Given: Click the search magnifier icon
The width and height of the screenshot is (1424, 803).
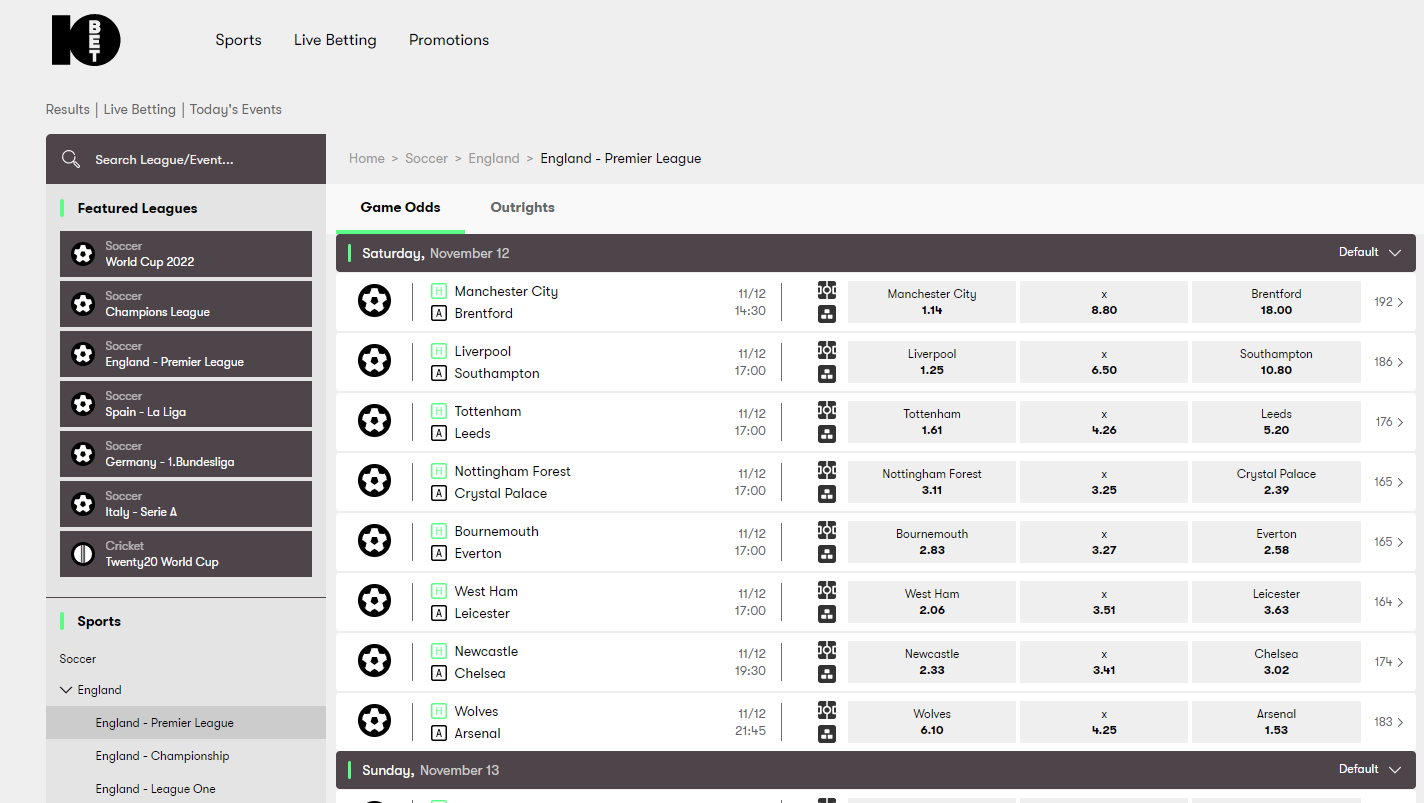Looking at the screenshot, I should pyautogui.click(x=70, y=159).
